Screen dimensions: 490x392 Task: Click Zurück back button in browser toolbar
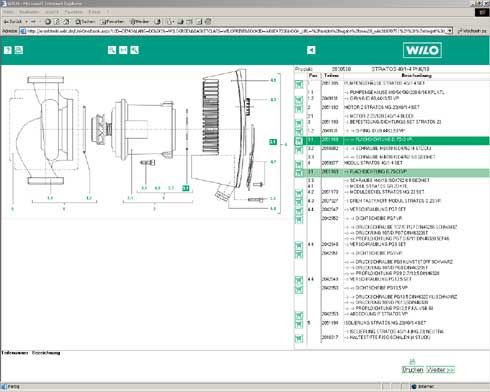coord(13,22)
